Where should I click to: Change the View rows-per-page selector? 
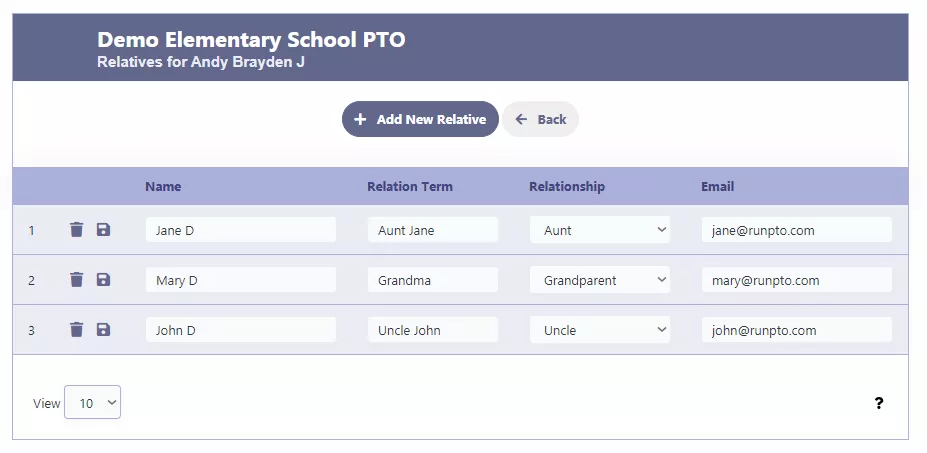pos(92,402)
